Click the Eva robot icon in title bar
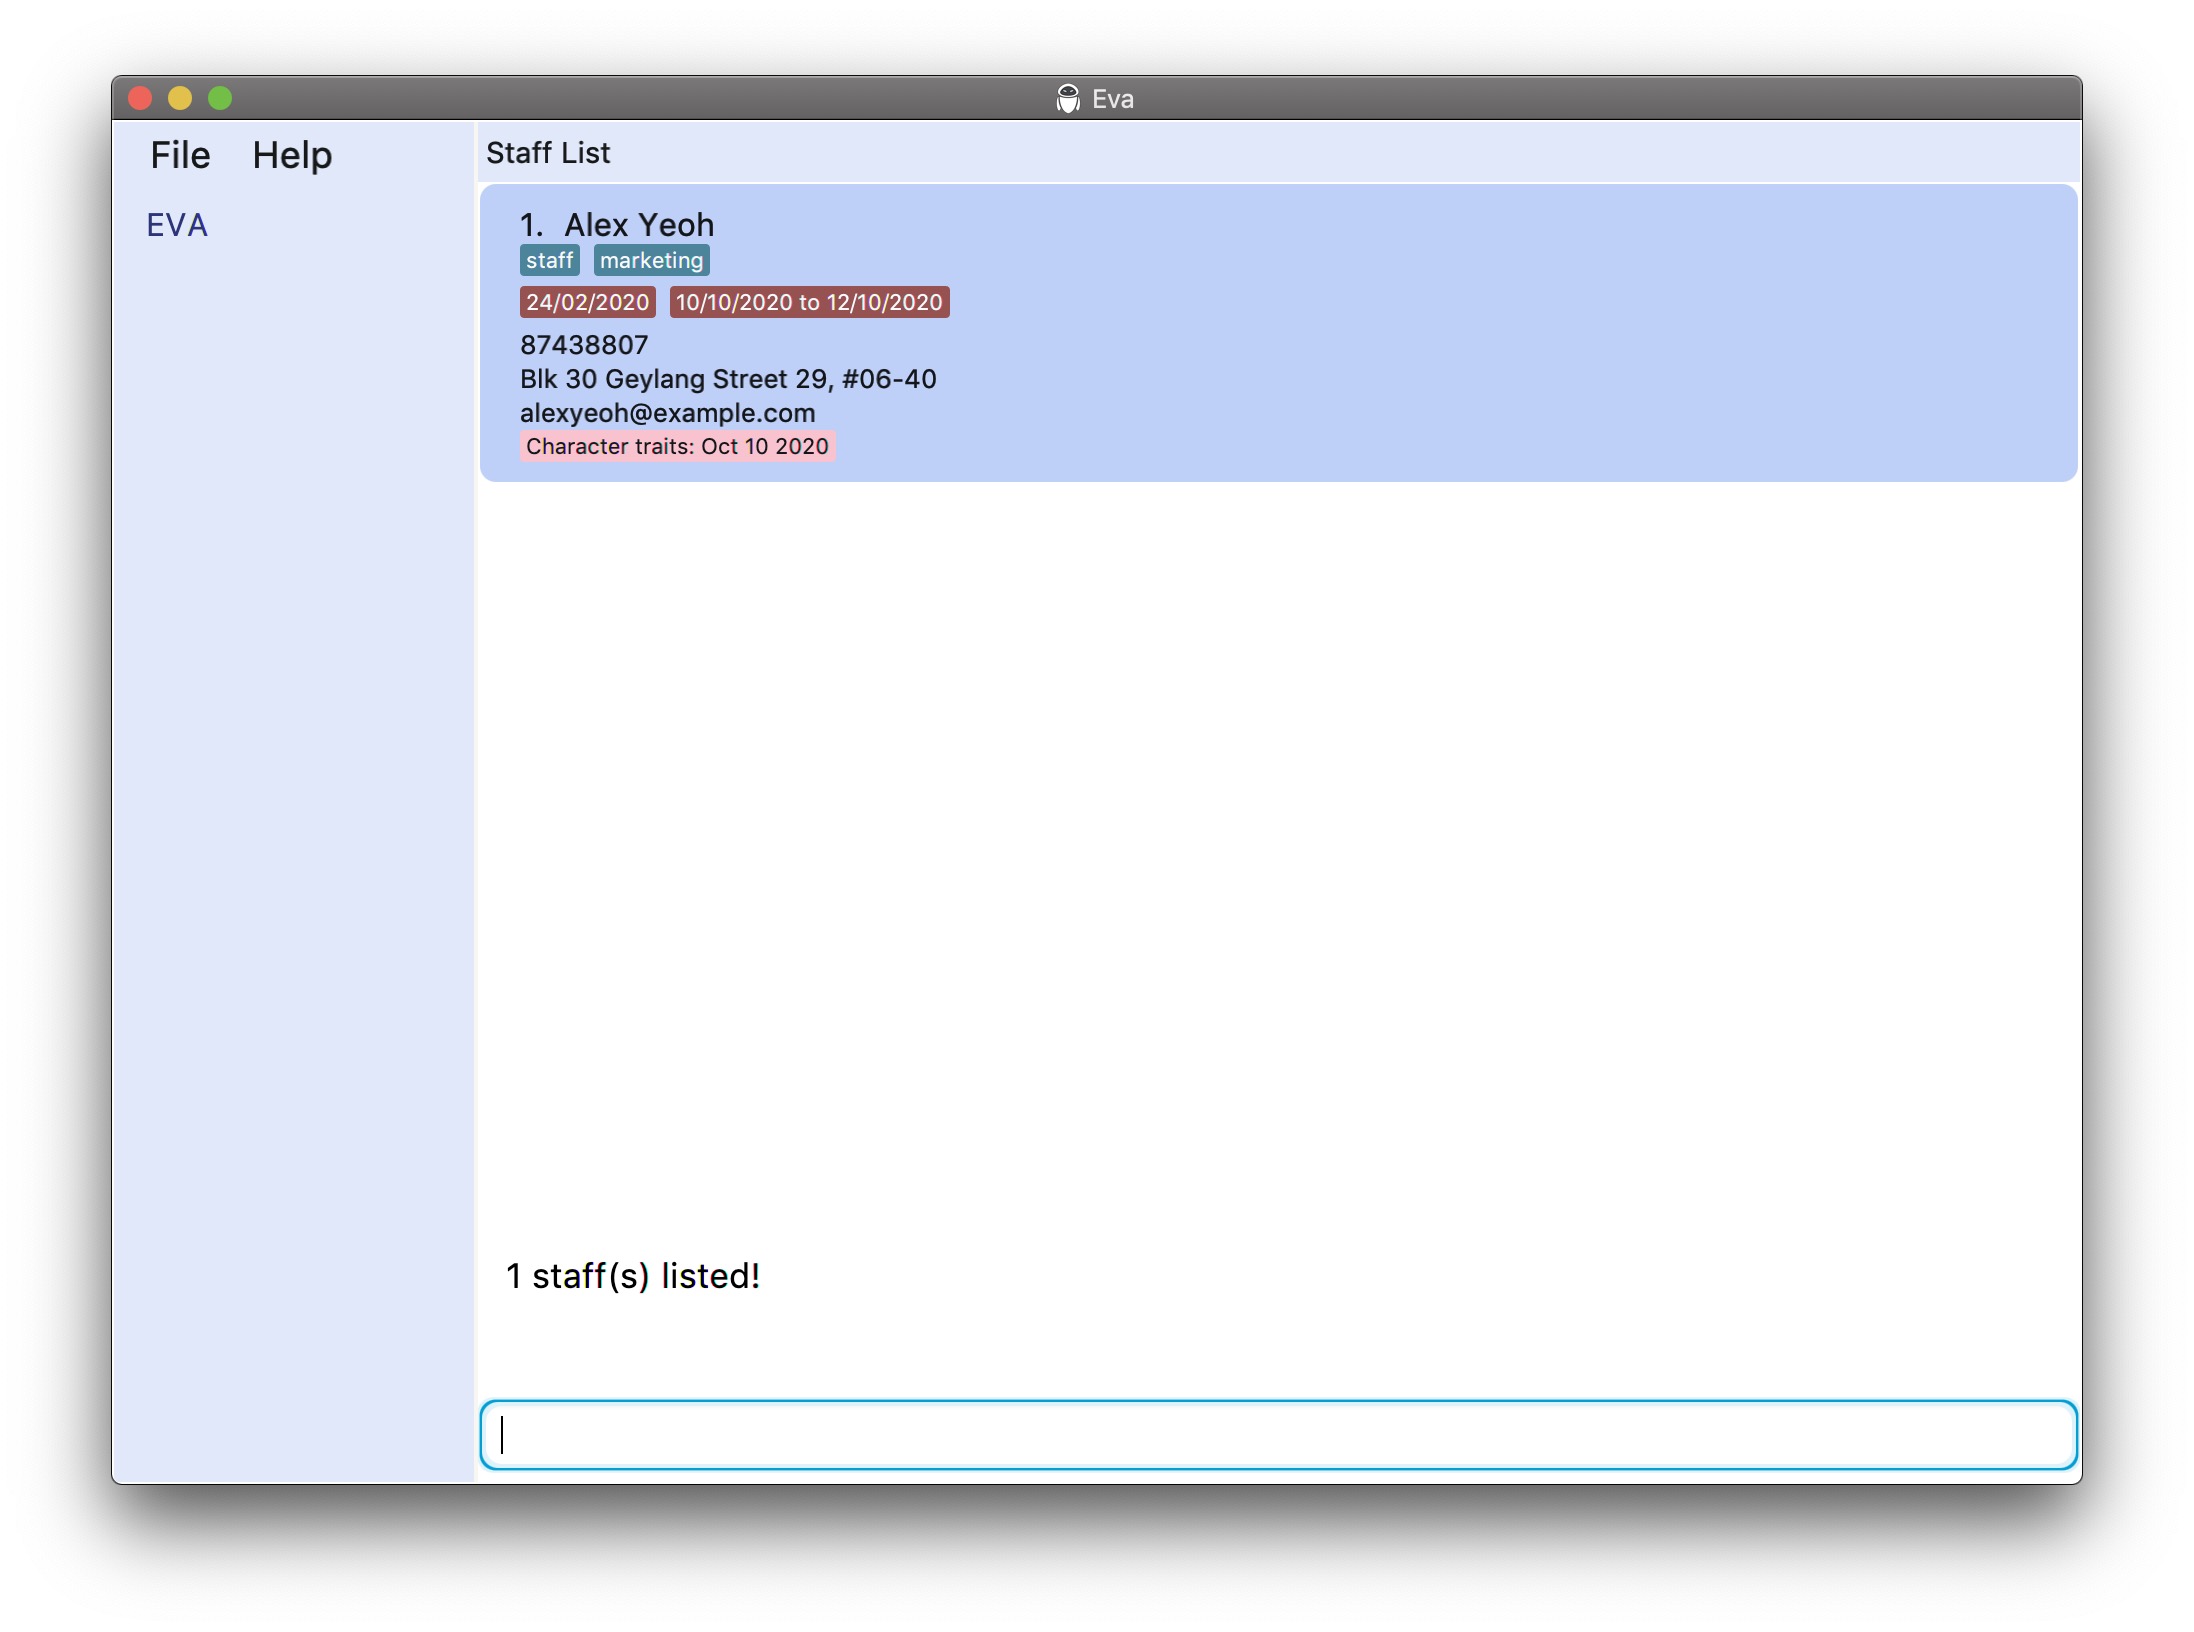 (x=1068, y=98)
